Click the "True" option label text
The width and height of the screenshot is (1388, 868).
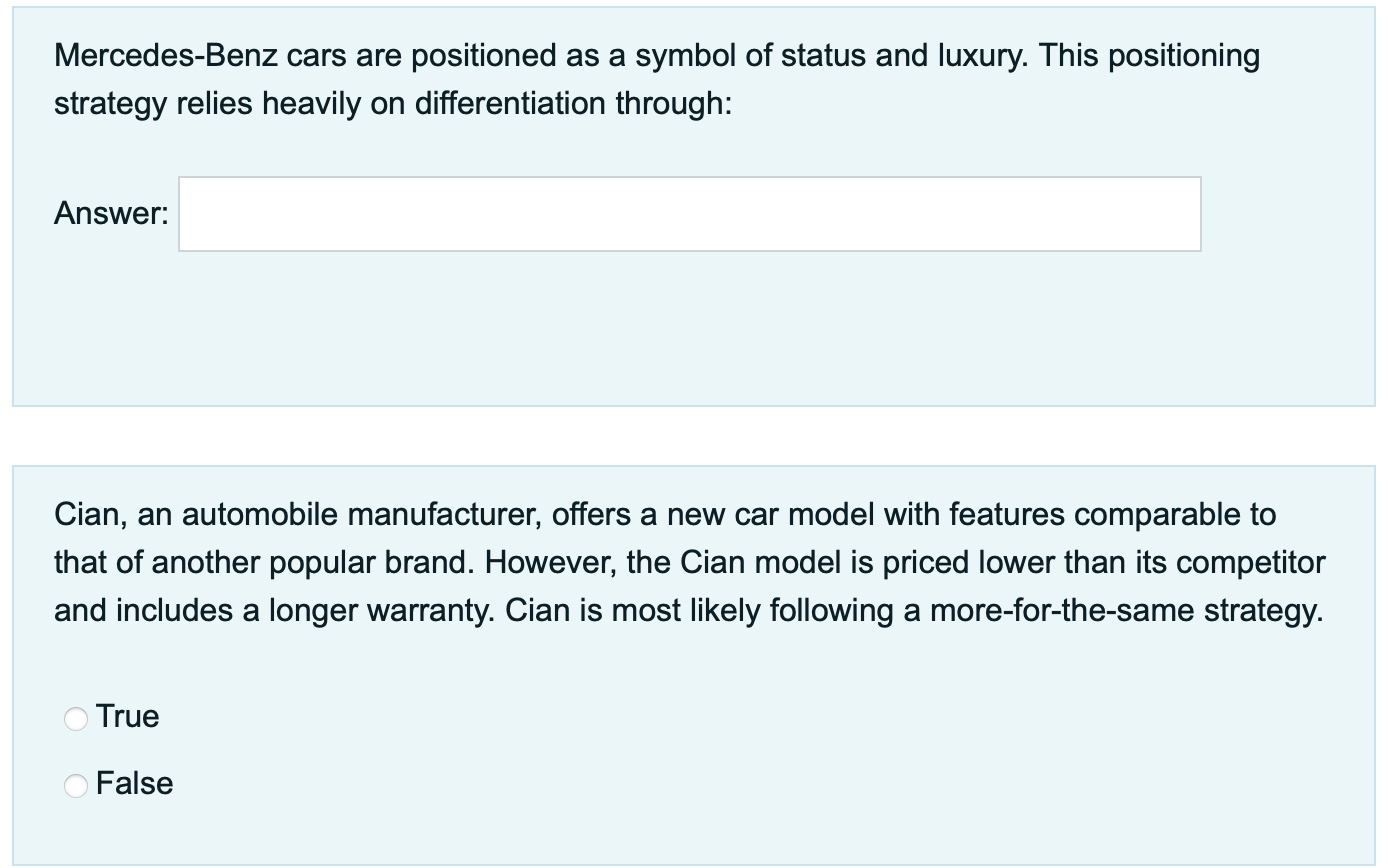128,717
